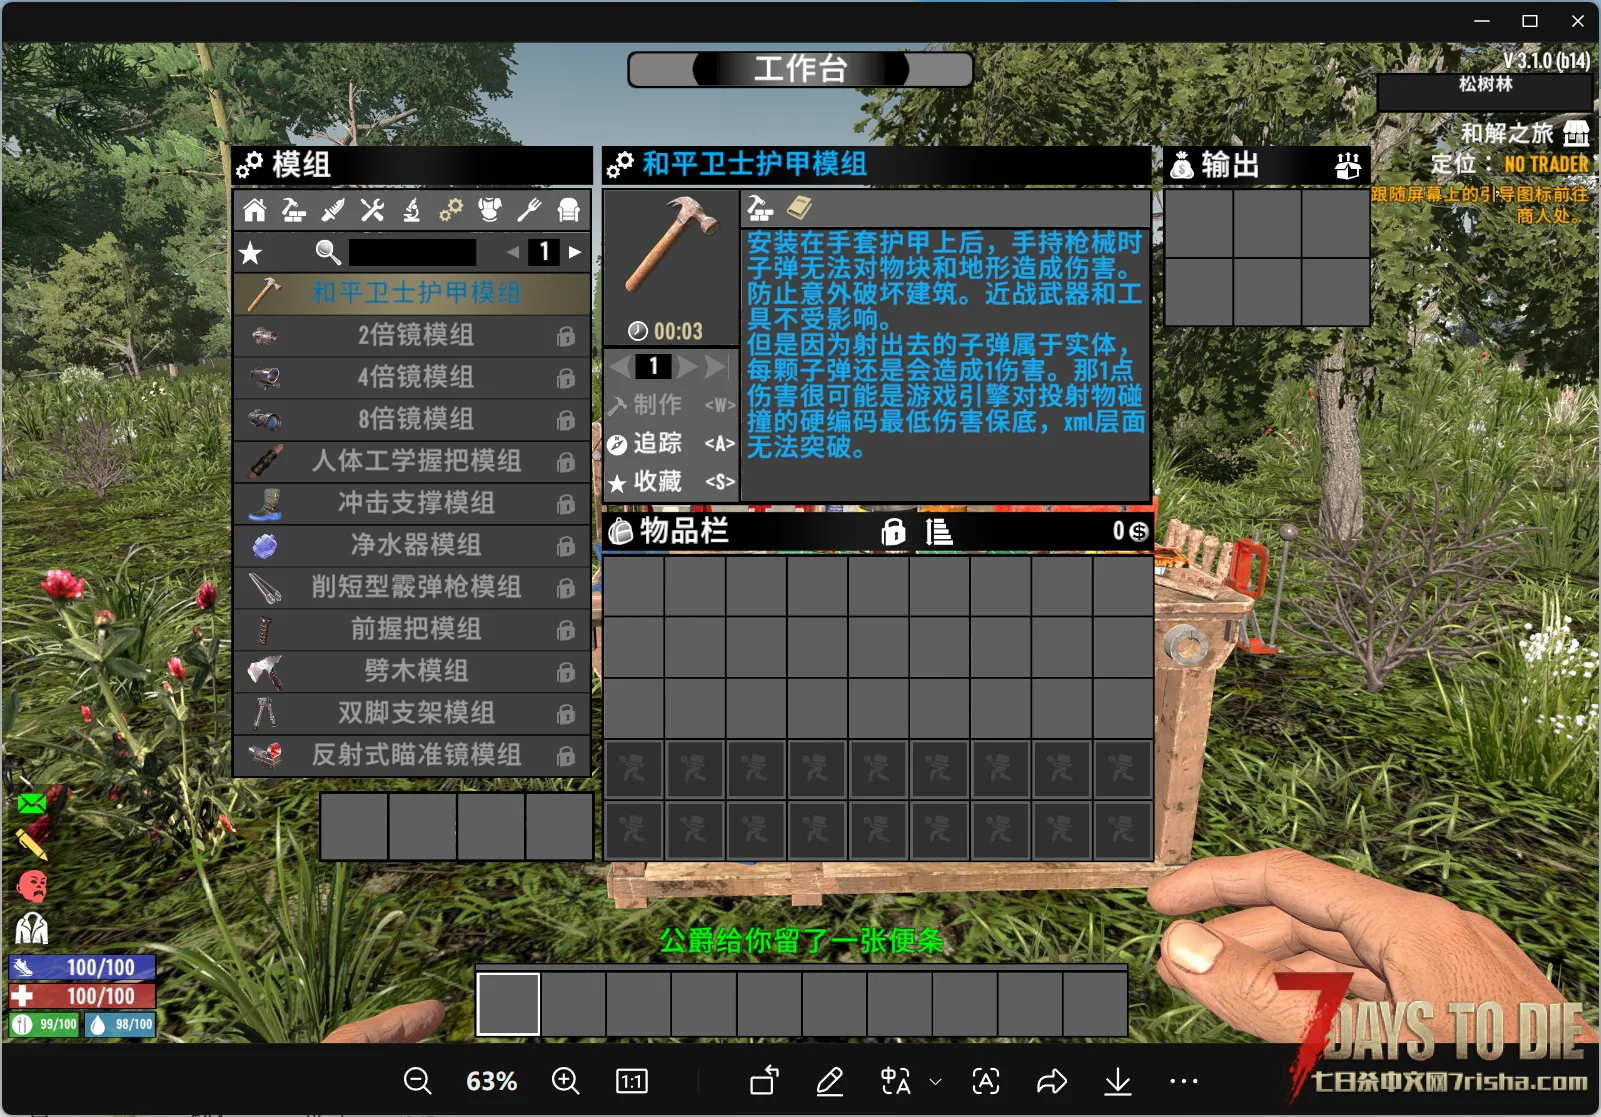The image size is (1601, 1117).
Task: Click the lock icon on 2倍镜模组 row
Action: [566, 336]
